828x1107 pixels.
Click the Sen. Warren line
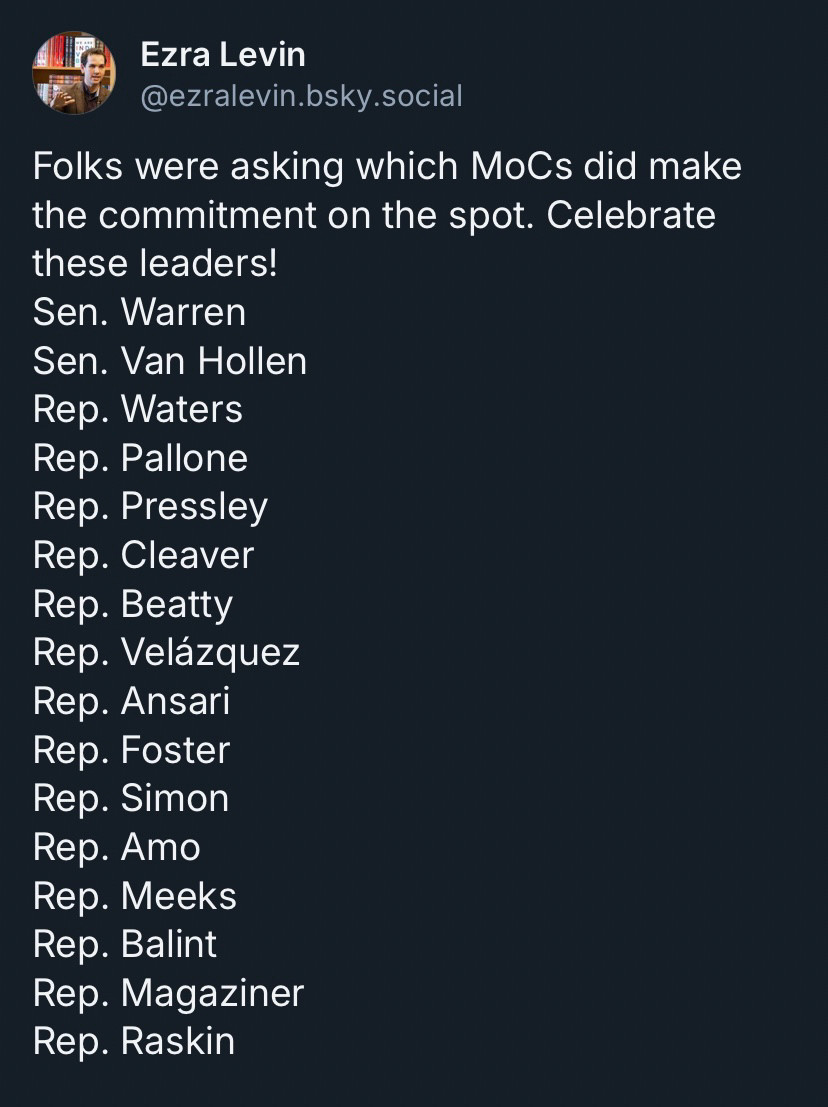click(x=139, y=312)
